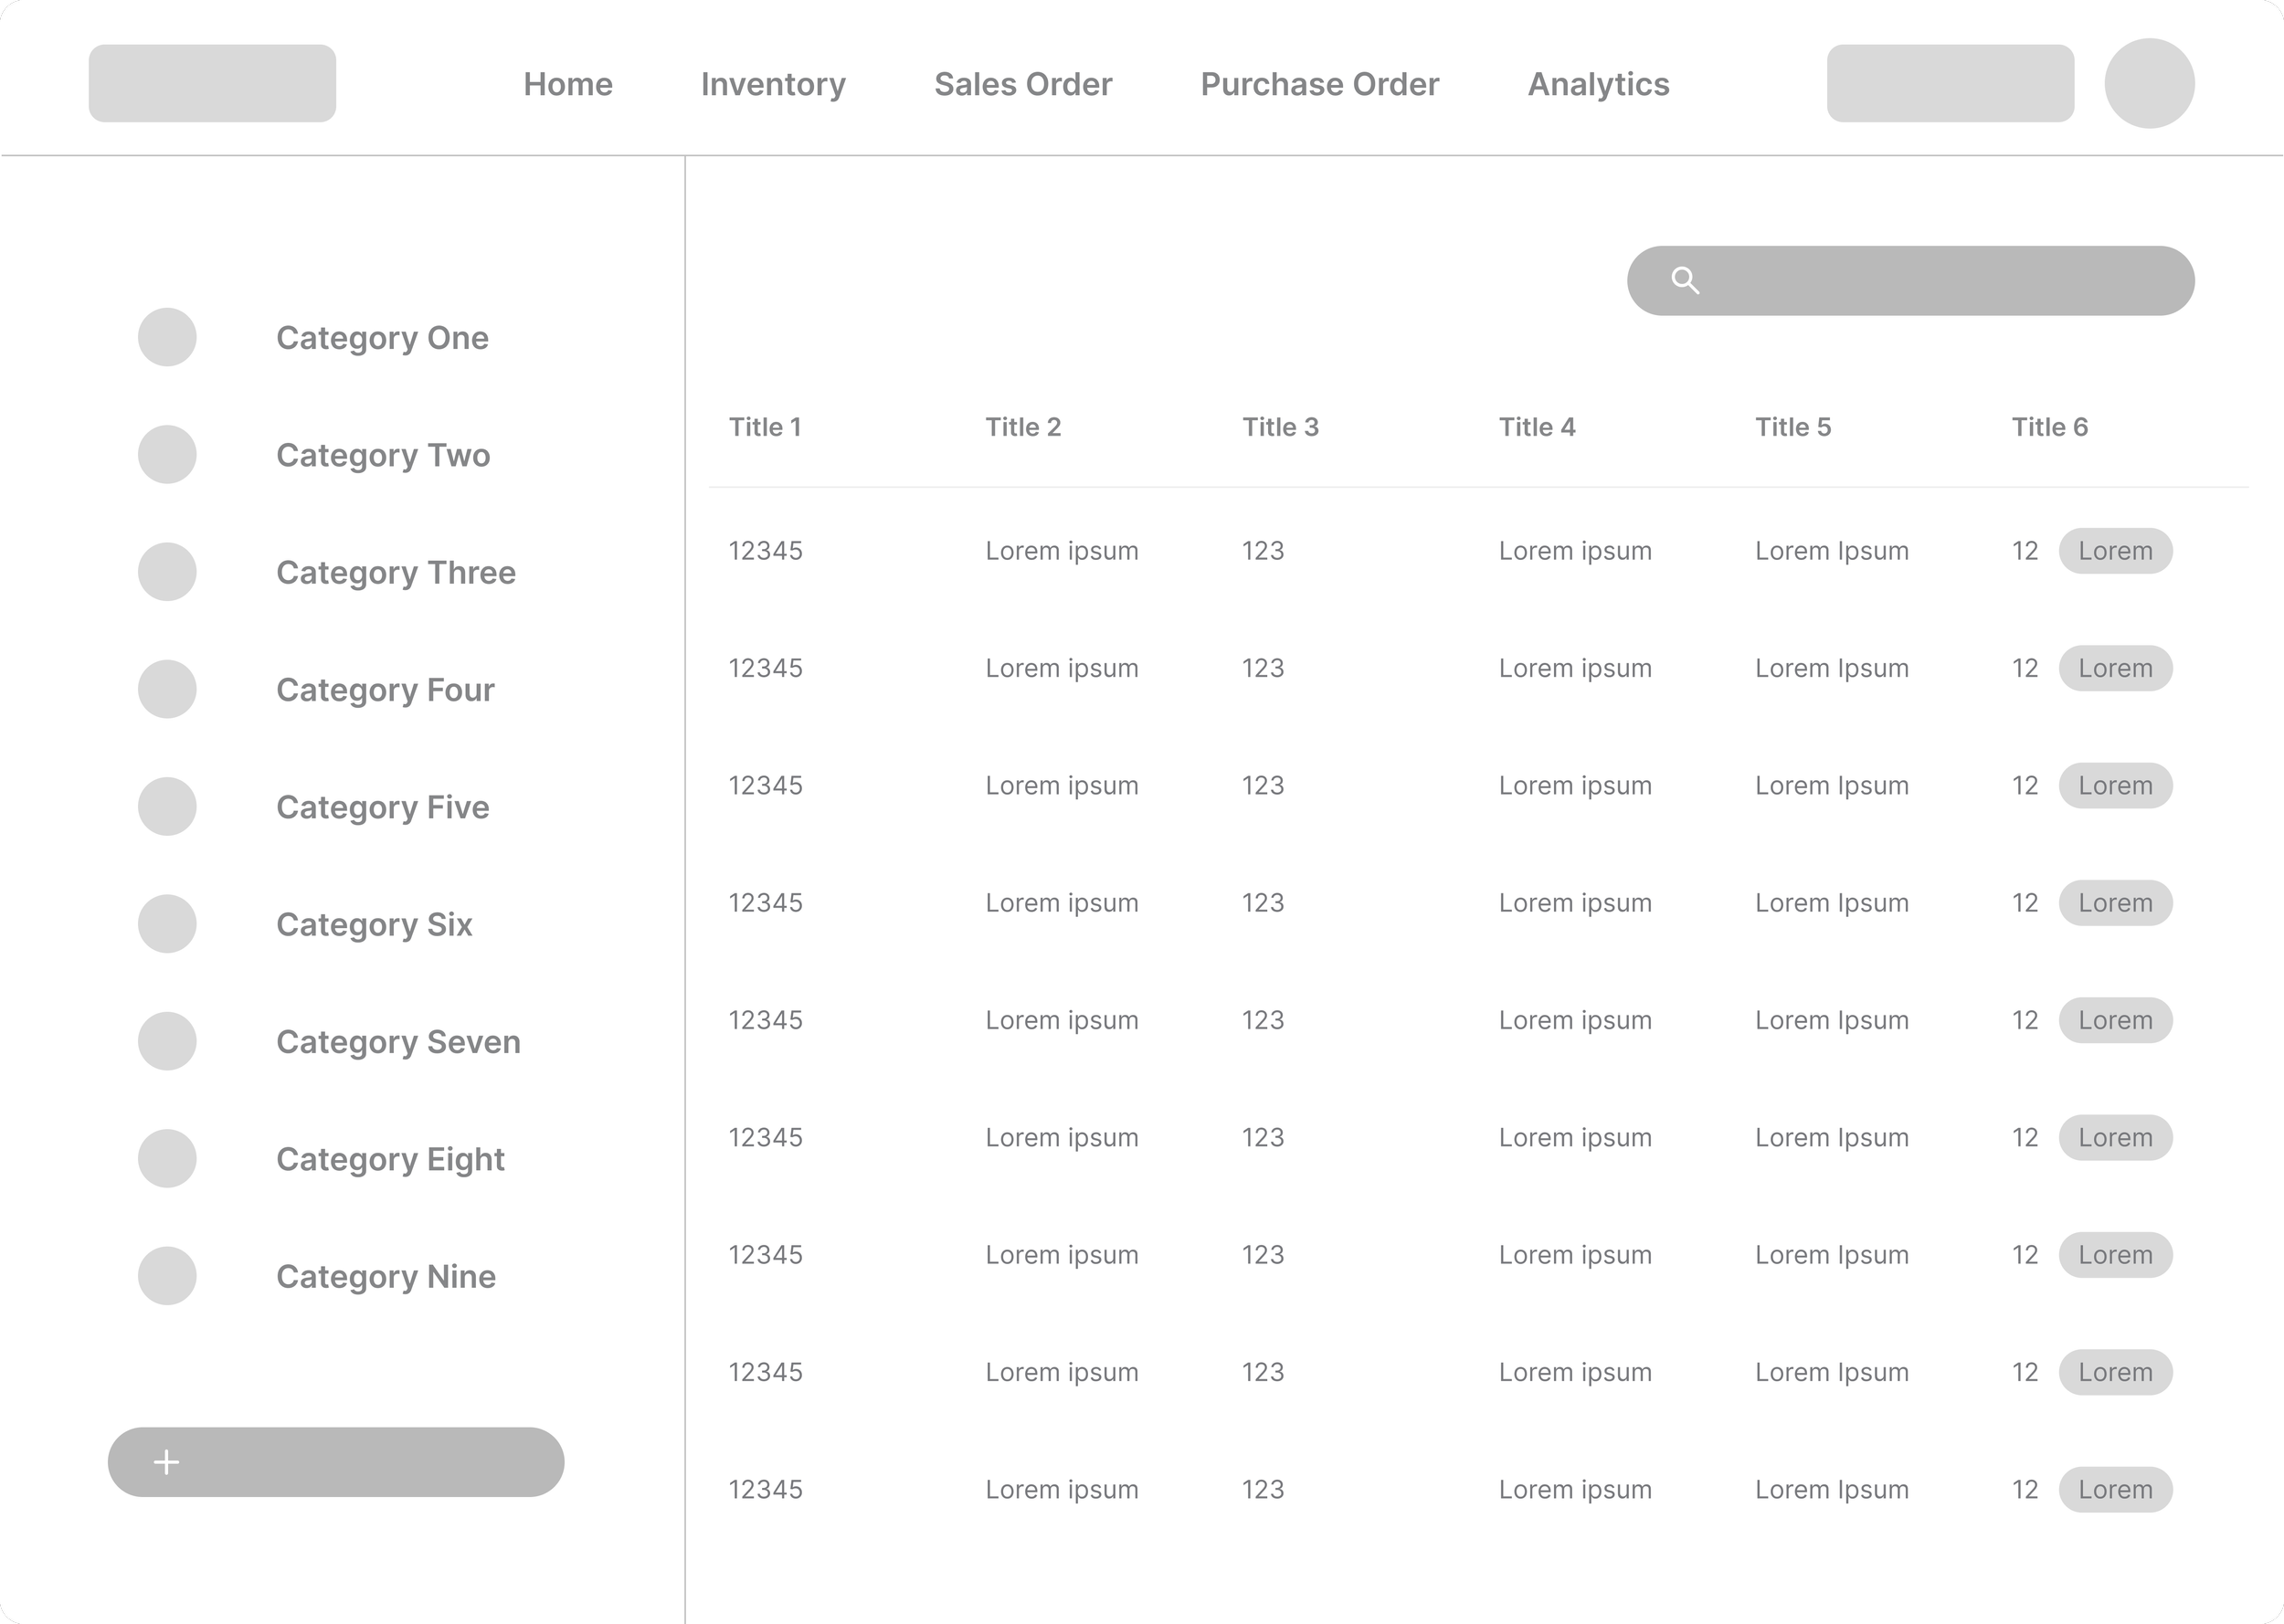Open the Home navigation item

pos(568,84)
